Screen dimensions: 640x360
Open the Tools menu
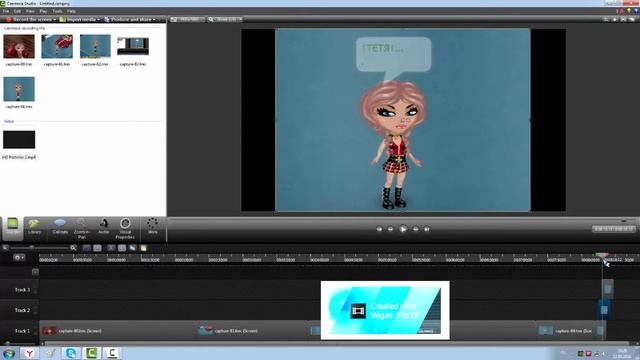[58, 11]
